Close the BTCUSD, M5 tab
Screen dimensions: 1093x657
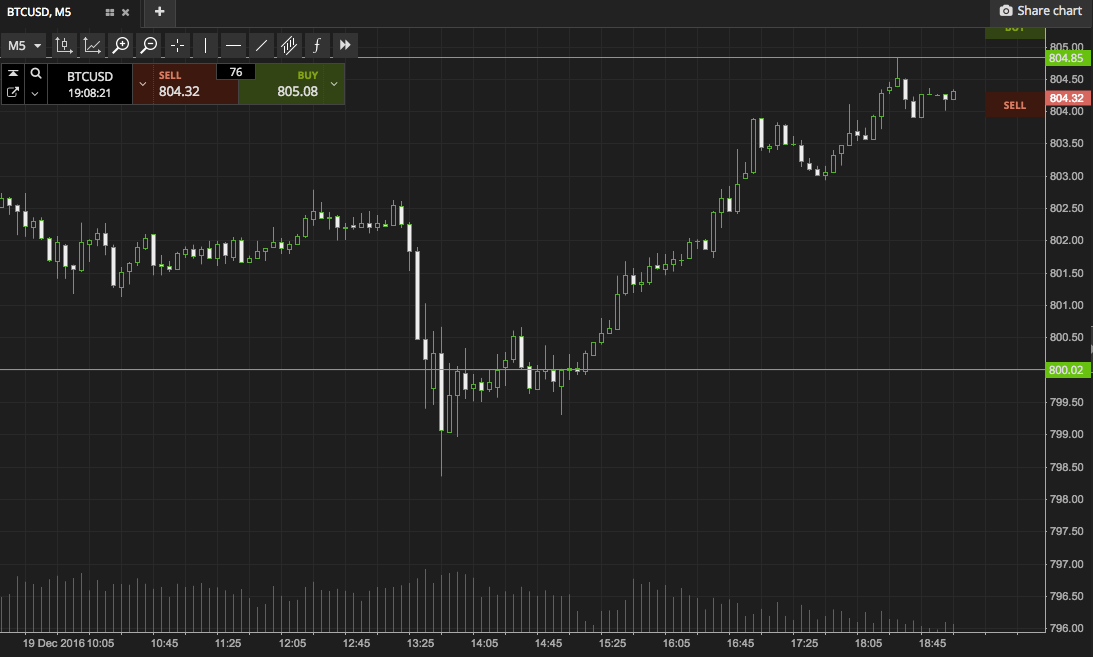click(125, 13)
